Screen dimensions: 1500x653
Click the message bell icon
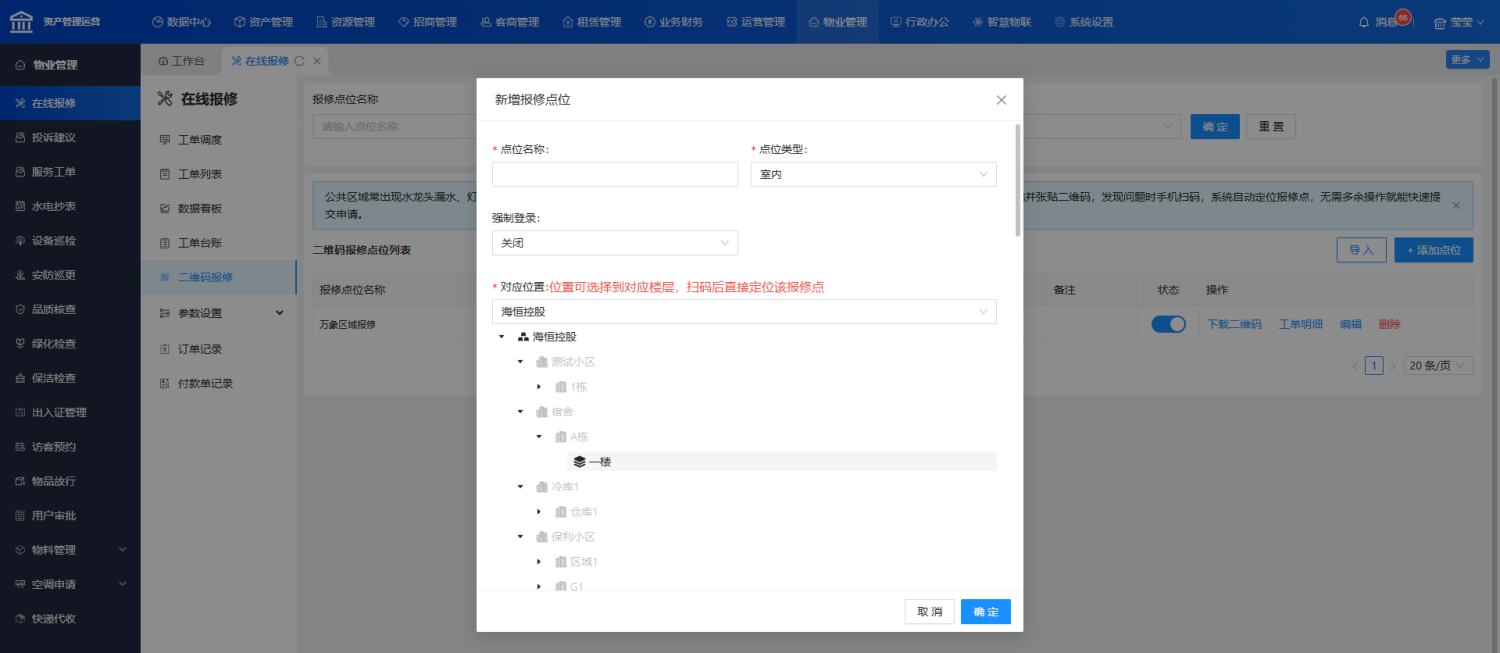click(x=1364, y=22)
